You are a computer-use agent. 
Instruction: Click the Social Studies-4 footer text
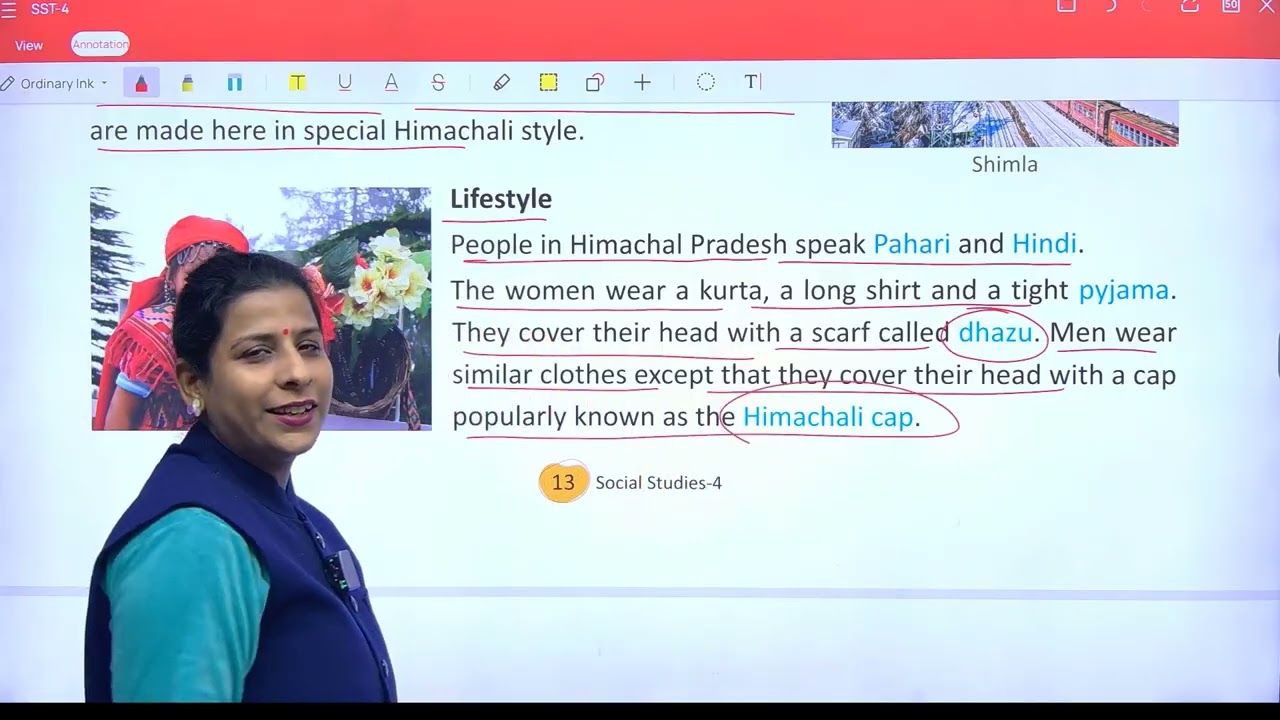658,483
